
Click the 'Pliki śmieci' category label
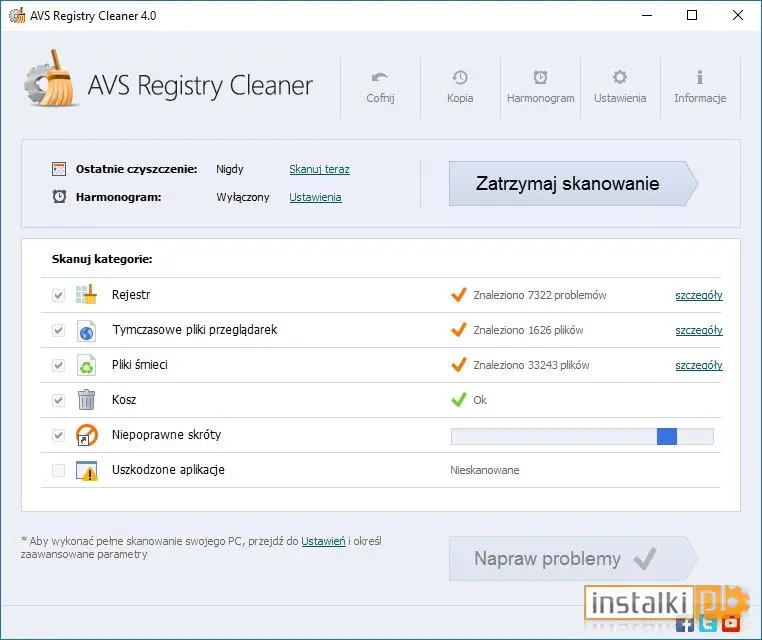tap(139, 364)
